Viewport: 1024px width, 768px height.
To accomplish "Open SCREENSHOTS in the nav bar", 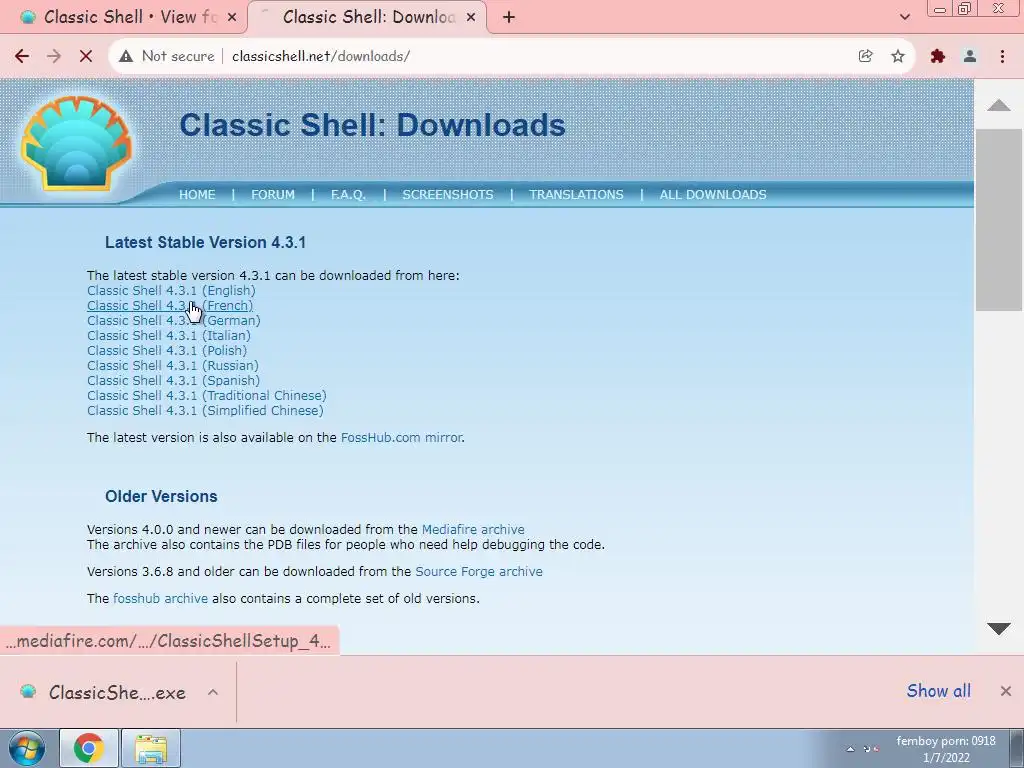I will pos(448,195).
